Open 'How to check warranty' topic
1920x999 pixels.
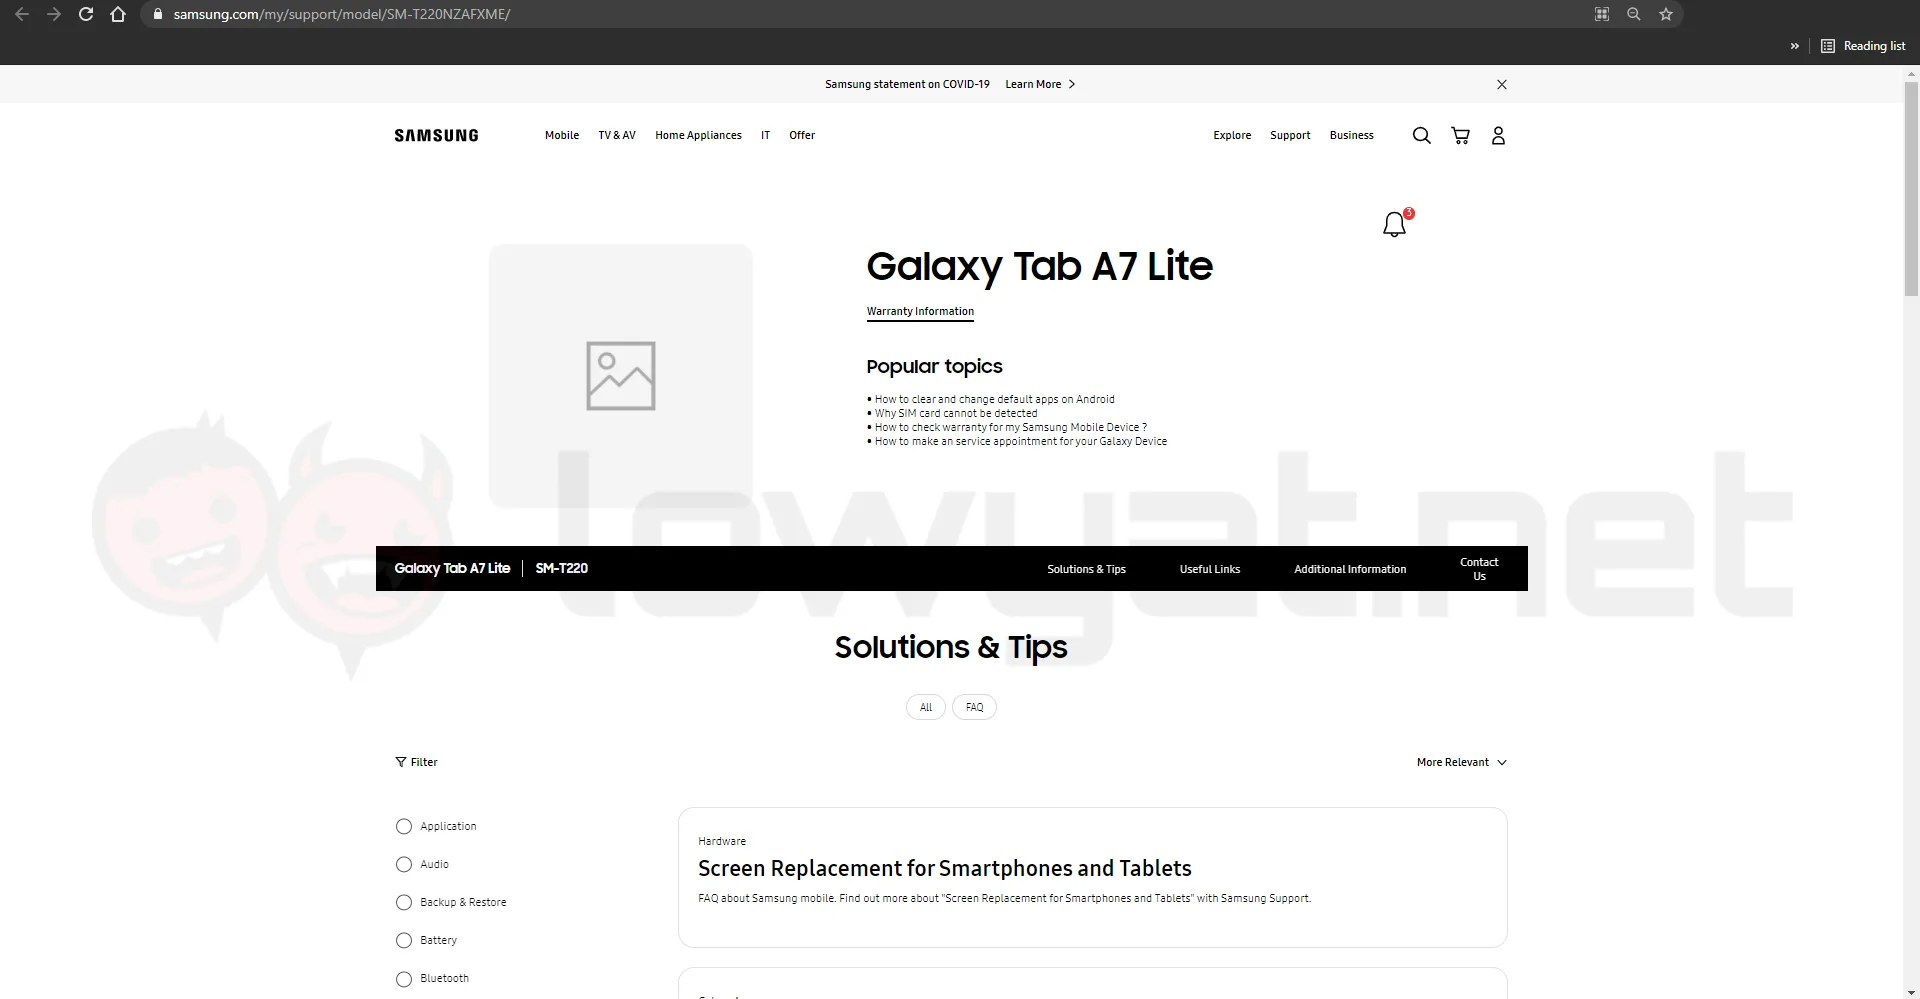[1010, 427]
